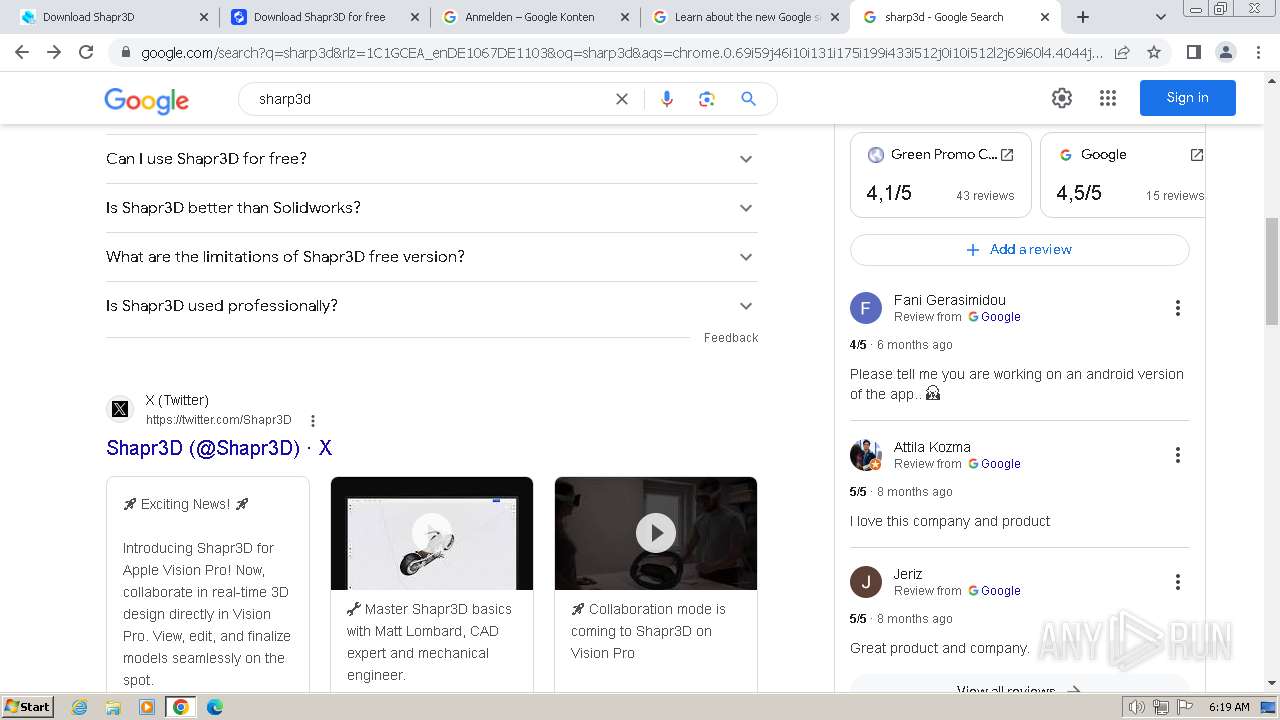Screen dimensions: 1280x720
Task: Click the volume icon in system tray
Action: tap(1136, 707)
